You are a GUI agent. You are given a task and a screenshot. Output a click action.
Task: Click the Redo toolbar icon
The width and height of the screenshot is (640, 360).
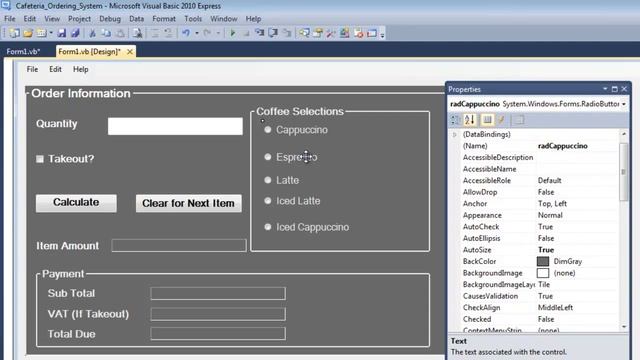tap(207, 33)
